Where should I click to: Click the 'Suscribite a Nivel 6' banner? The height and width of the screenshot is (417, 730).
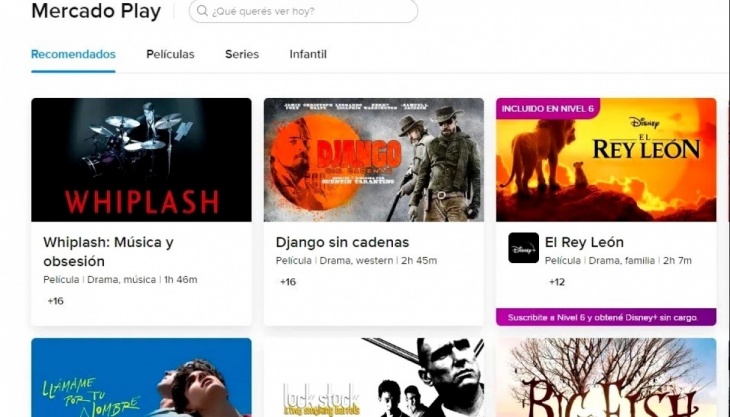click(606, 317)
